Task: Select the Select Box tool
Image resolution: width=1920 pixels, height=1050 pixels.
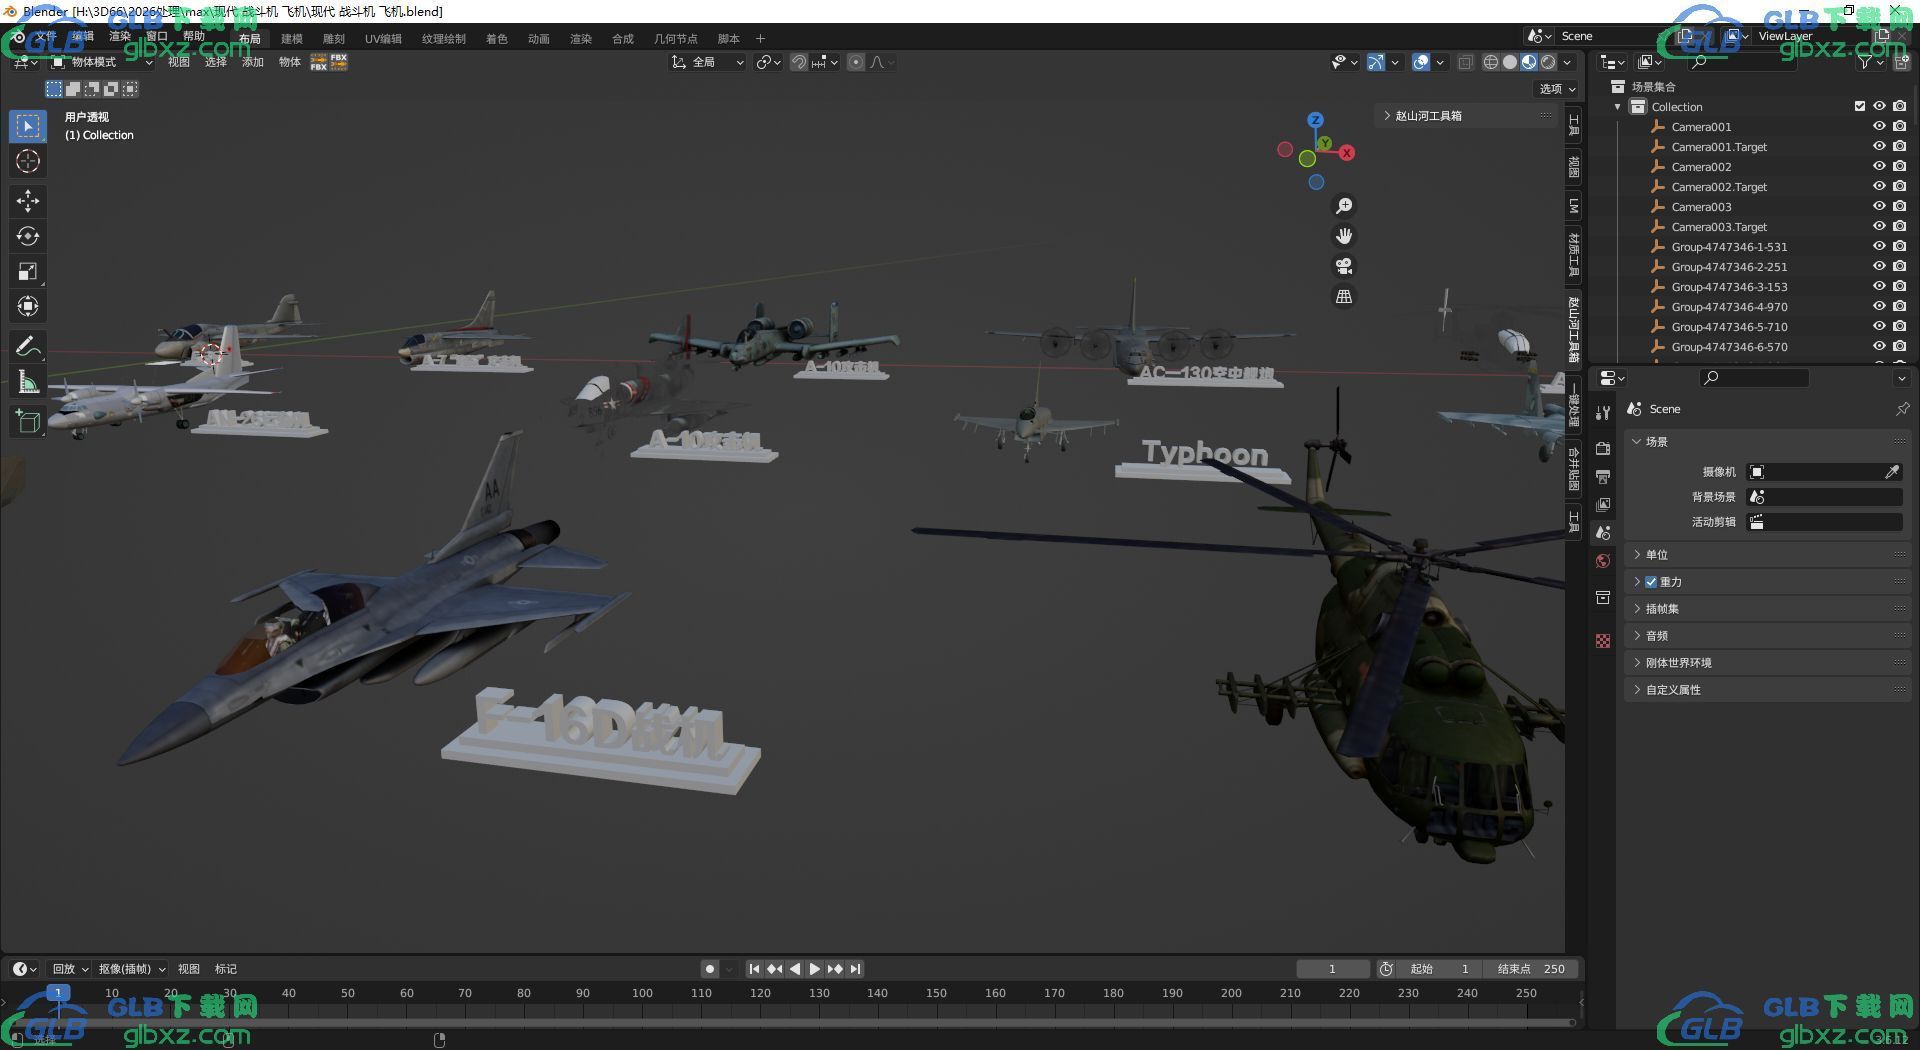Action: pyautogui.click(x=28, y=126)
